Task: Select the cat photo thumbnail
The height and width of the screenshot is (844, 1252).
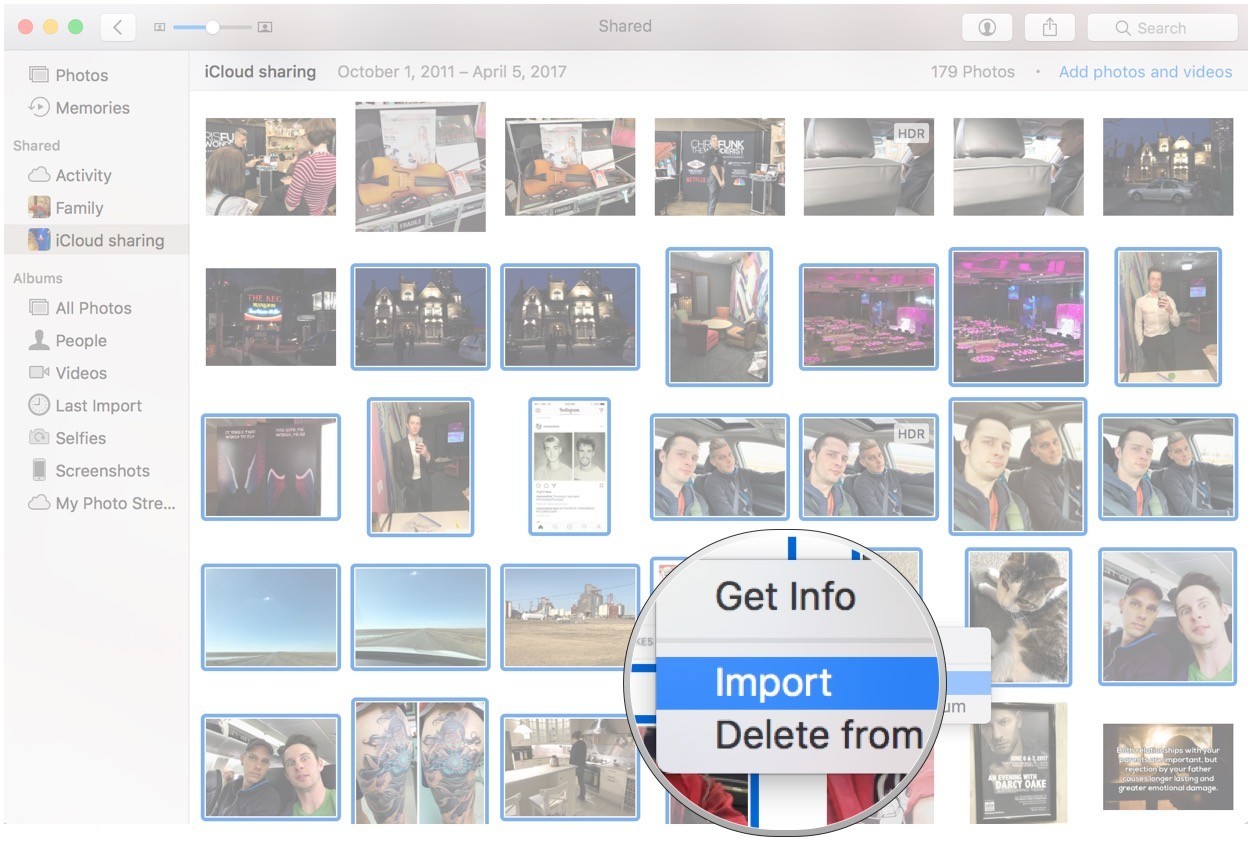Action: point(1018,616)
